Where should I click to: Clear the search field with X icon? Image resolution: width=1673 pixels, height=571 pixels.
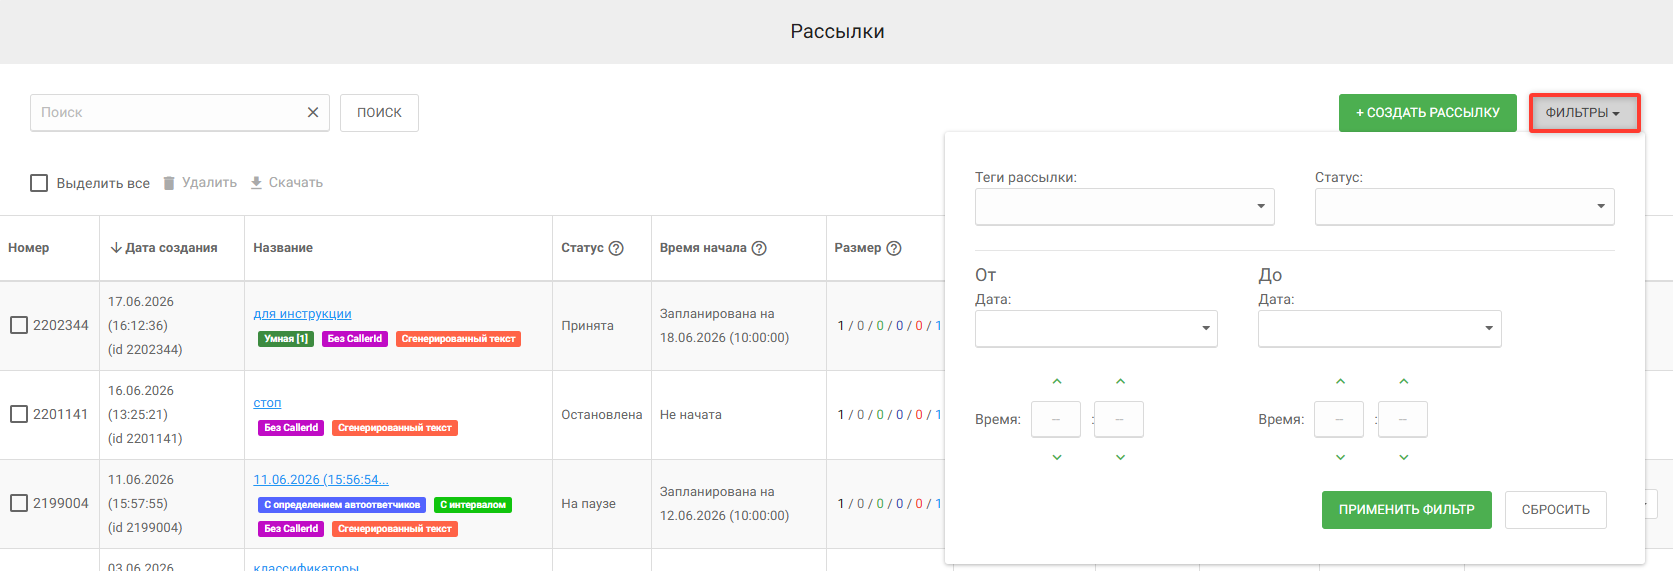point(313,112)
